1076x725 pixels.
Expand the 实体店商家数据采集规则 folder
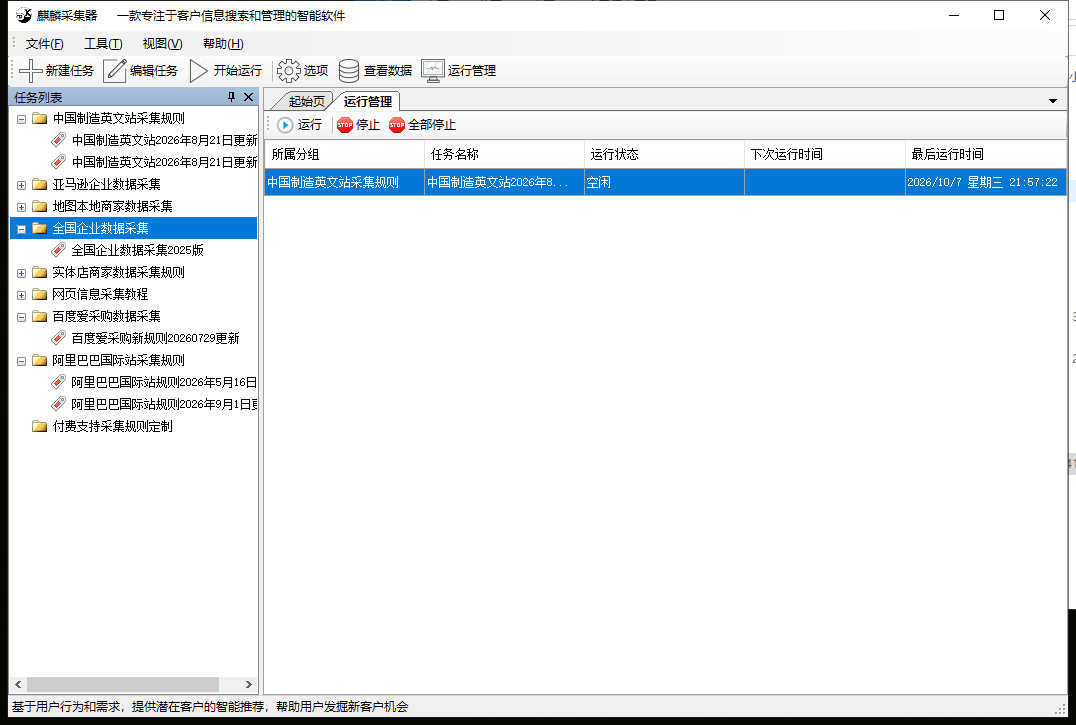[x=21, y=273]
